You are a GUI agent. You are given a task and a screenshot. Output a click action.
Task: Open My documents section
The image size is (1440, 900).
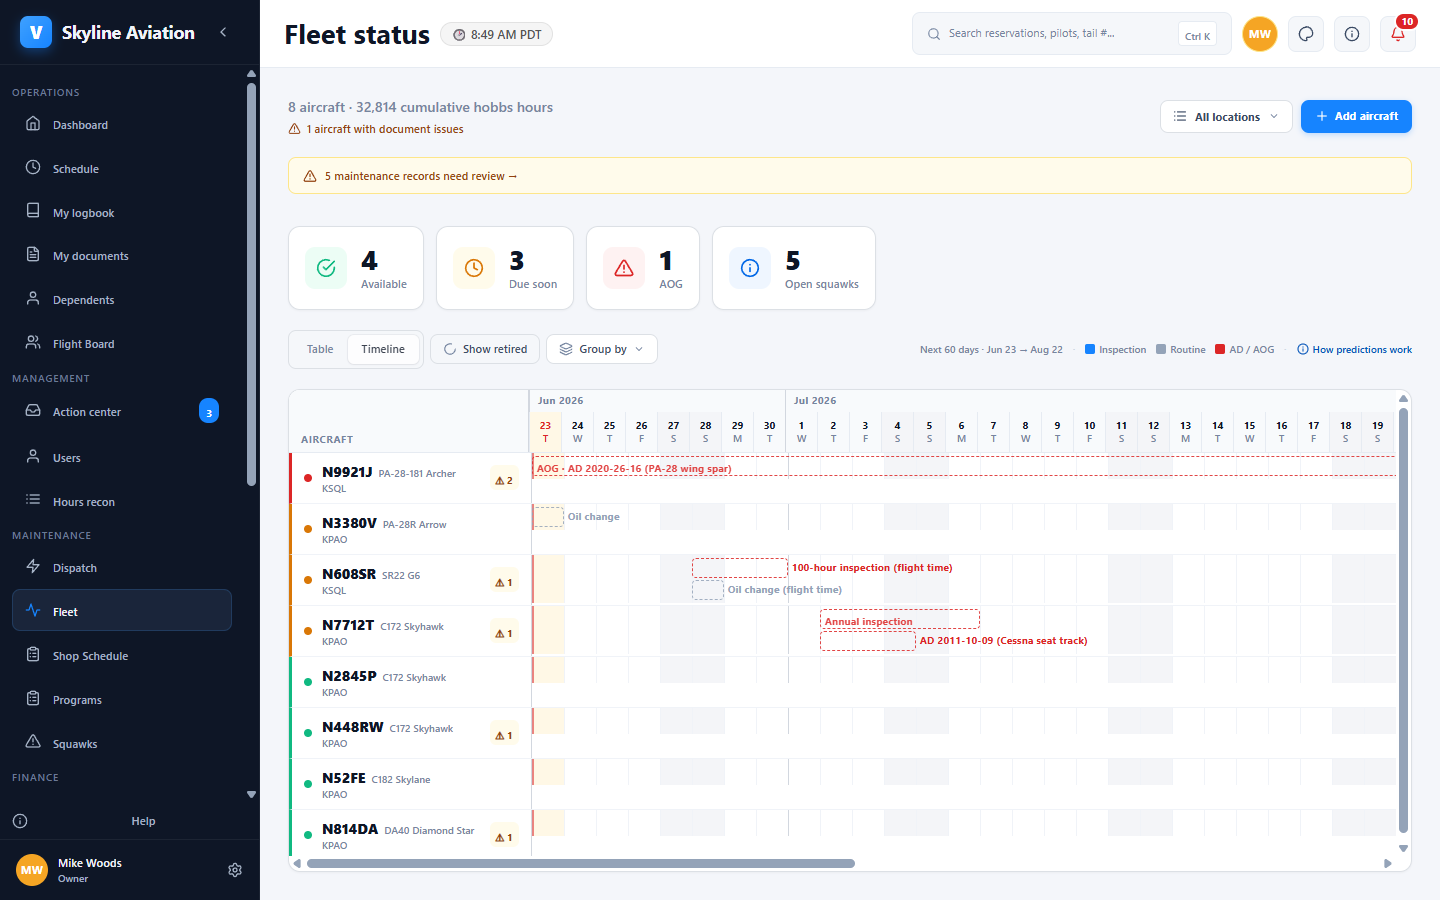[x=122, y=256]
